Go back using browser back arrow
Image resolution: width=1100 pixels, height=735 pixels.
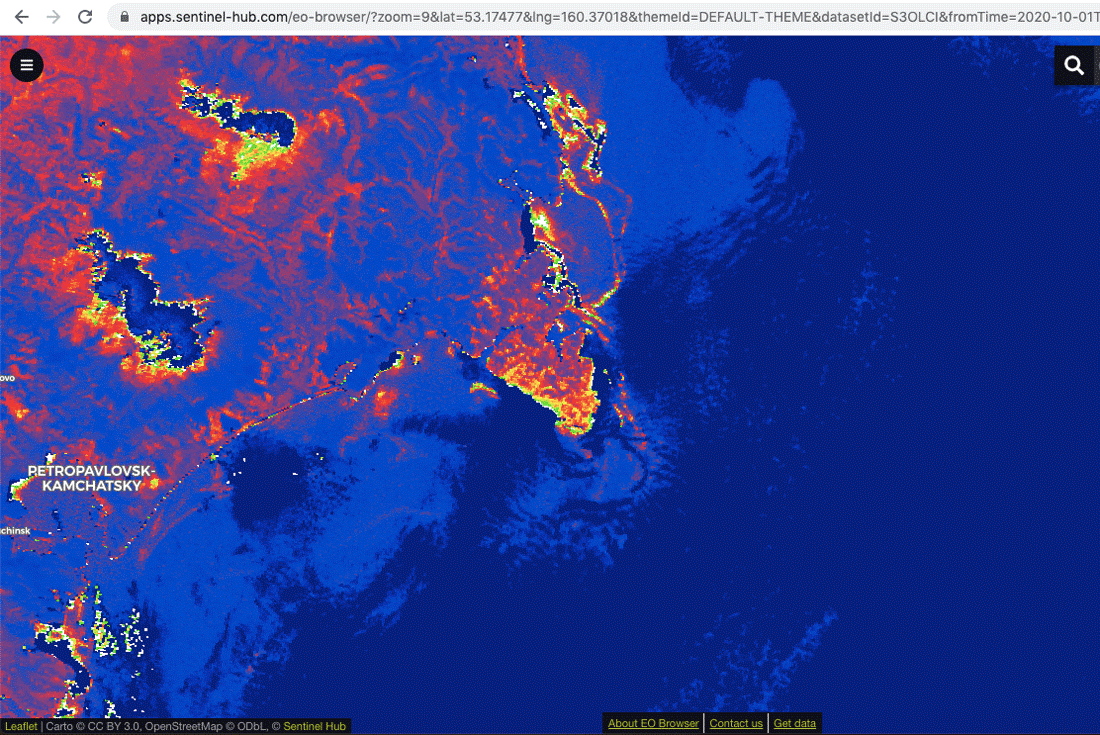[x=21, y=17]
